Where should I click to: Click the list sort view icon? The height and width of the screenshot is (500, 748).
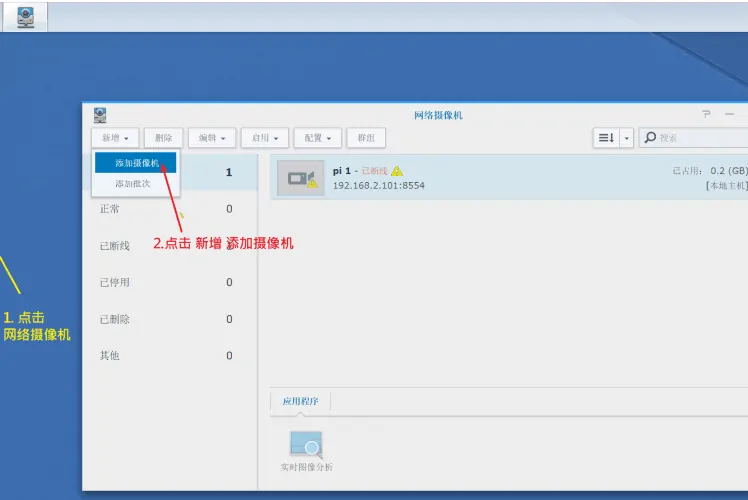(606, 138)
